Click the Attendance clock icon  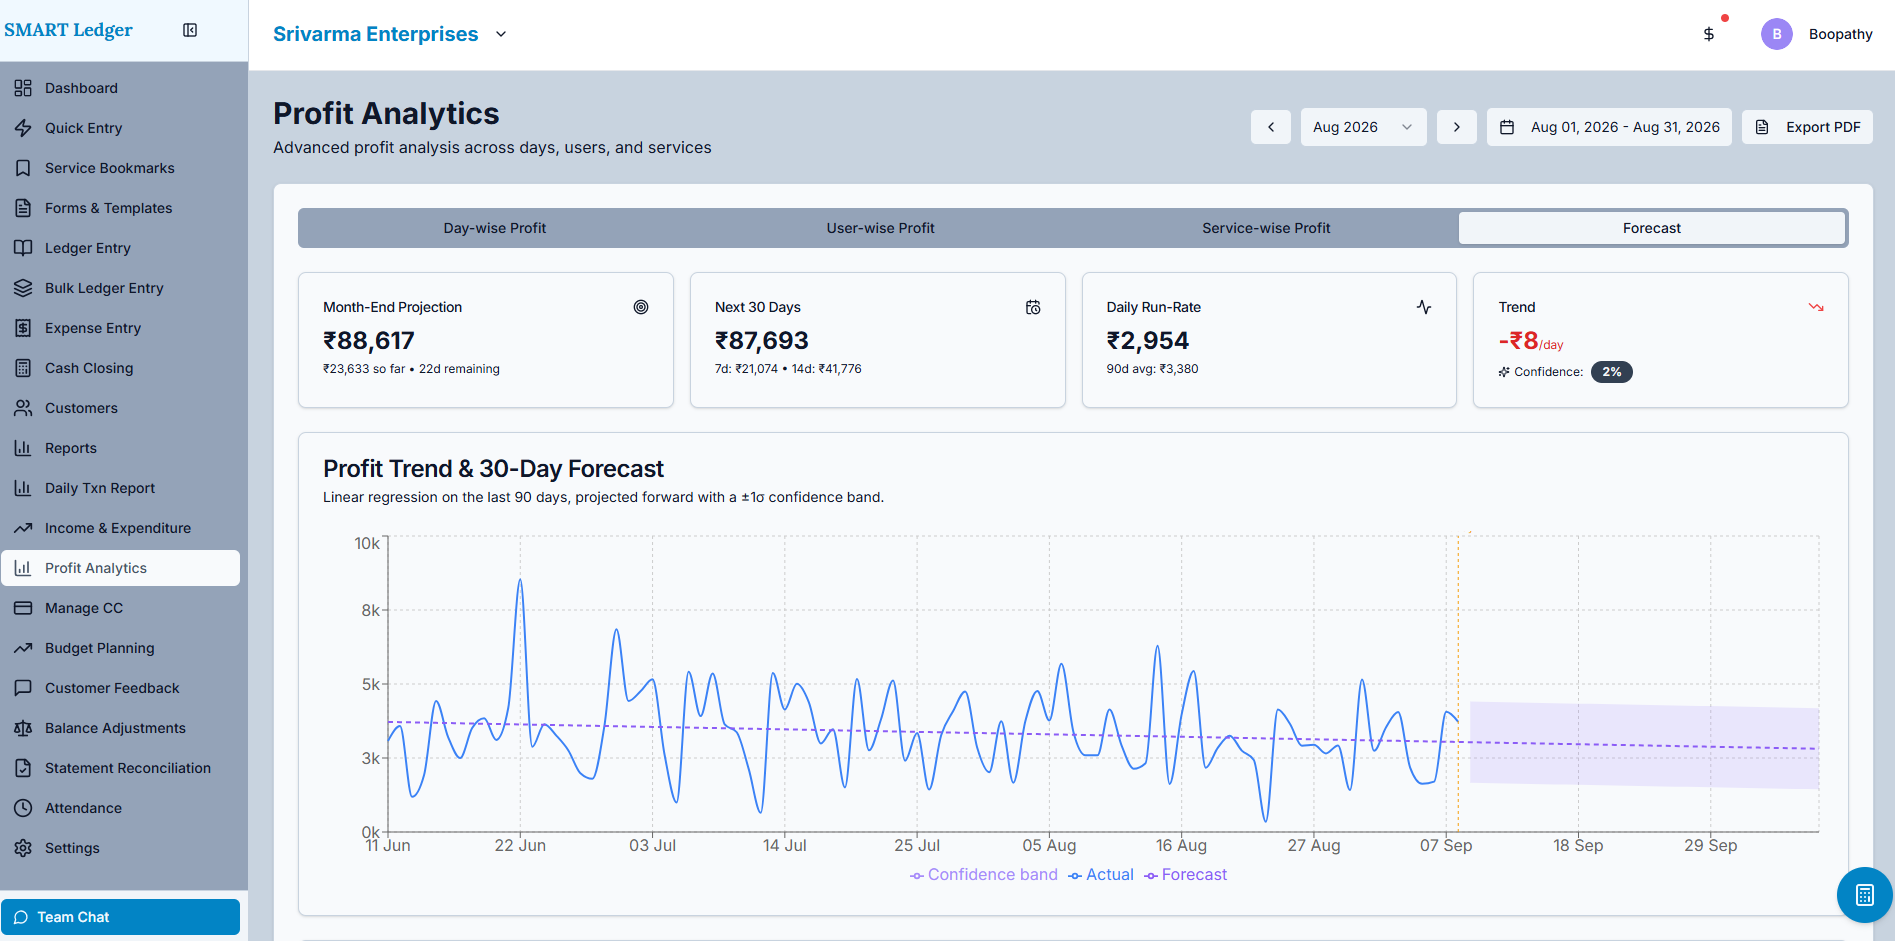coord(23,808)
